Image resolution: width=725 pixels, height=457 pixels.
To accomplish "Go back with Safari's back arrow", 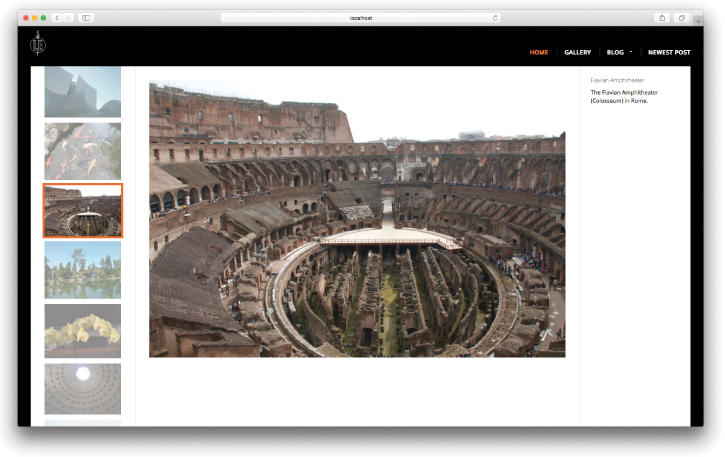I will (x=57, y=18).
